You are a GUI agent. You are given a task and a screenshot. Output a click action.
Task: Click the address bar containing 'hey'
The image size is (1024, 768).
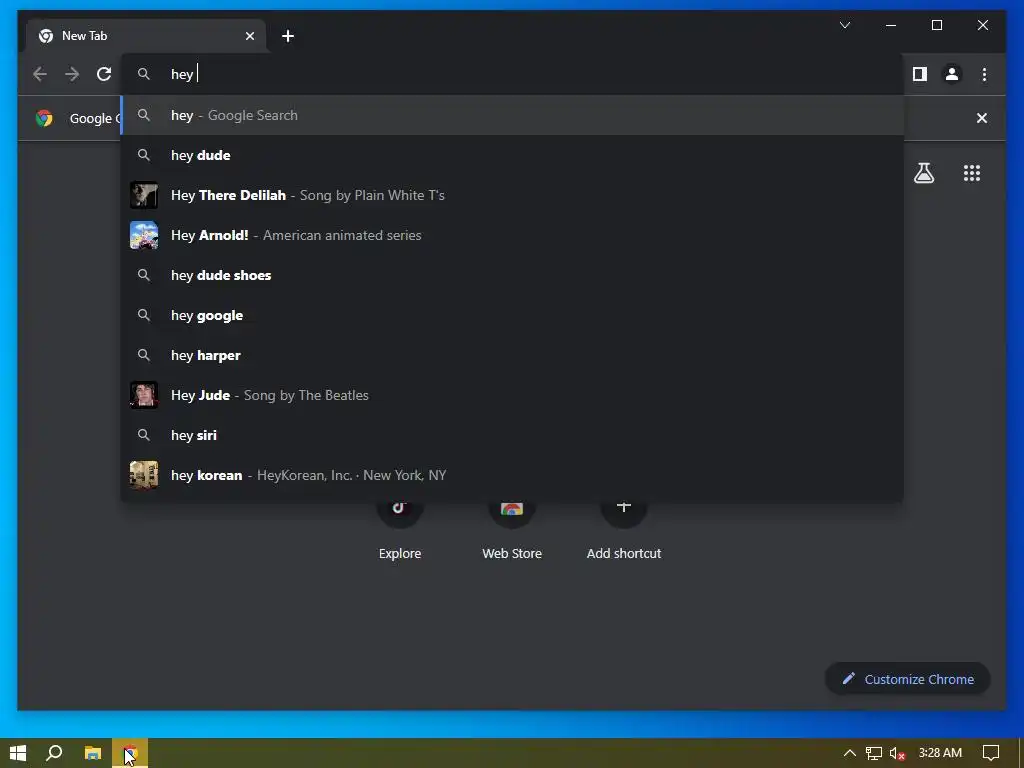pos(513,74)
